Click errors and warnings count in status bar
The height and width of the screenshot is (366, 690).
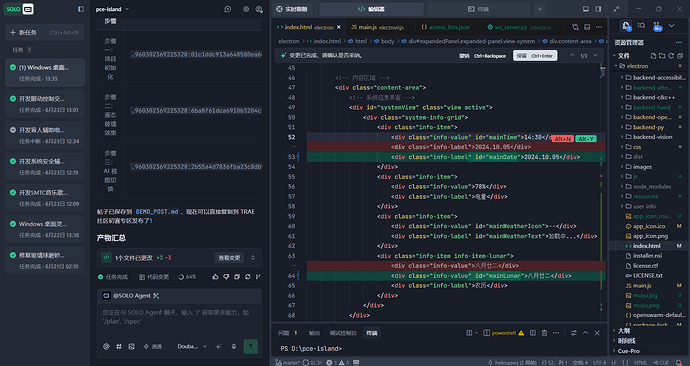point(338,362)
